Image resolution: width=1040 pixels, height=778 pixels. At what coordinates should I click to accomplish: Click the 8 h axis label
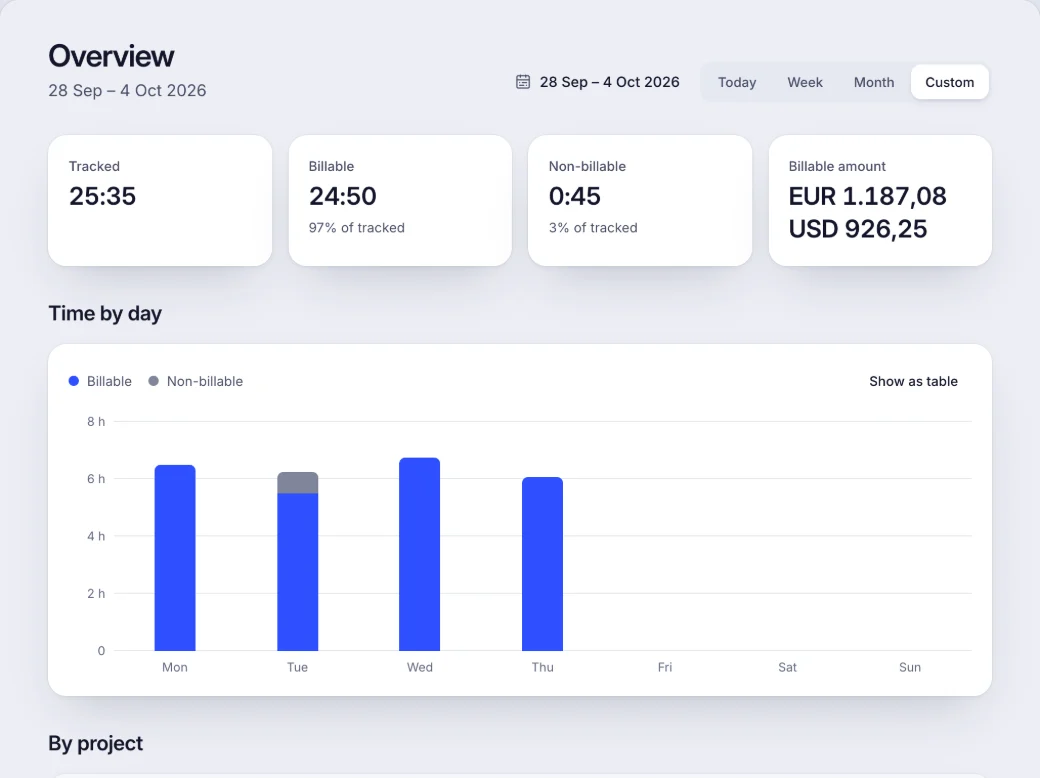point(96,421)
